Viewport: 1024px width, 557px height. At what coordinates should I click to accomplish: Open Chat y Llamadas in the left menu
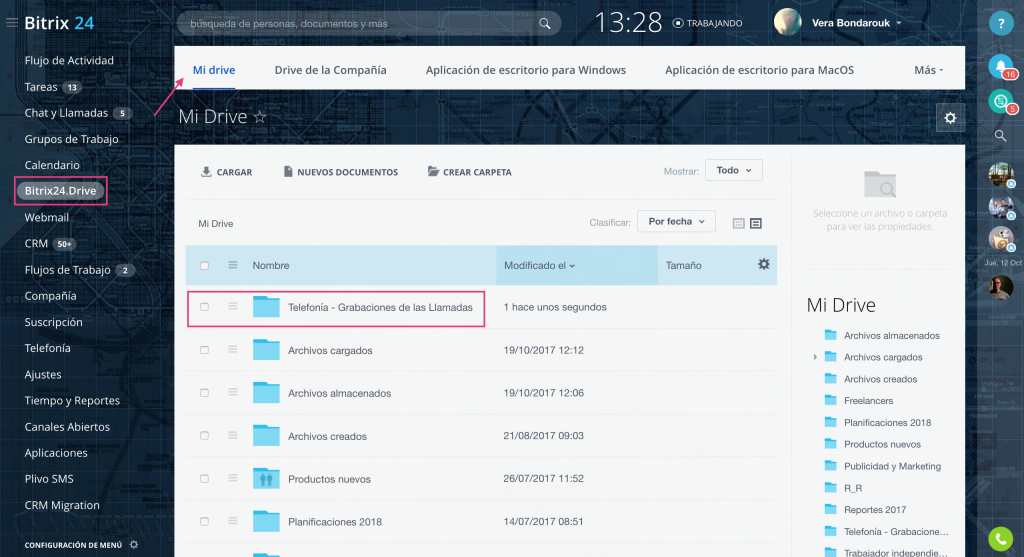pos(66,113)
